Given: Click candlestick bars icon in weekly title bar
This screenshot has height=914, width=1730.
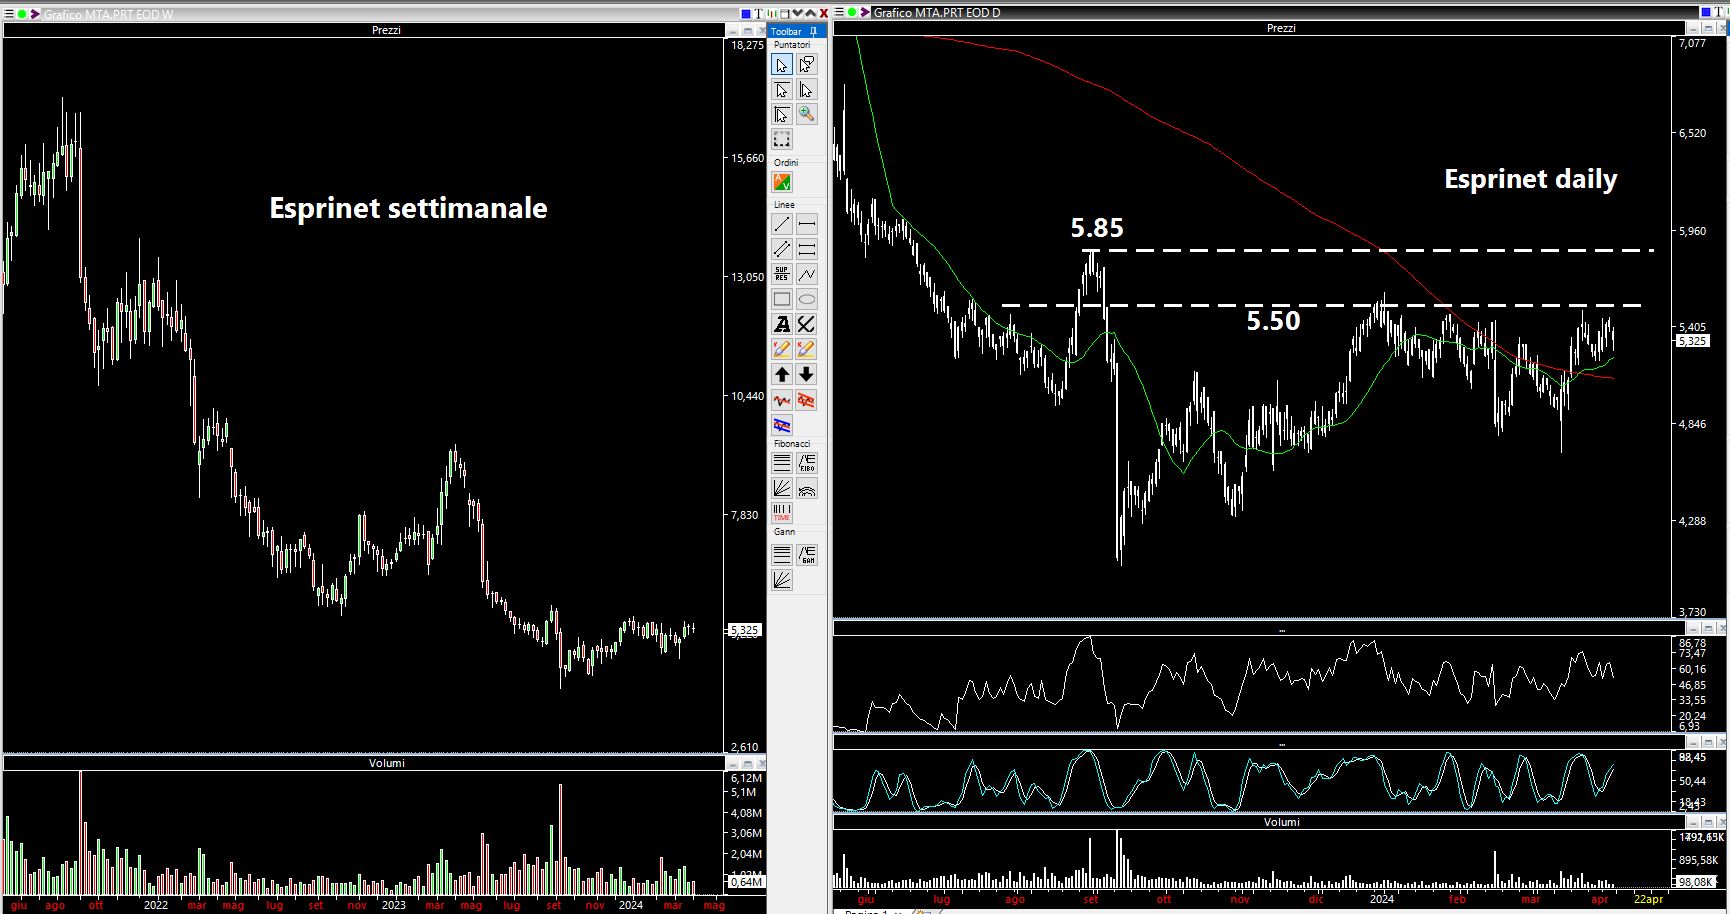Looking at the screenshot, I should [x=772, y=13].
